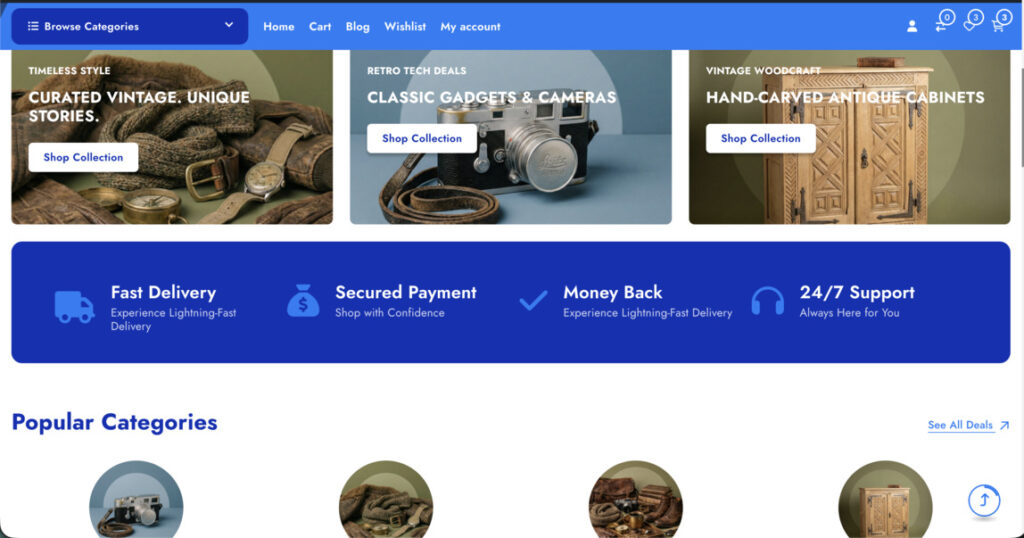Shop Collection on the vintage watch banner
Viewport: 1024px width, 538px height.
83,157
